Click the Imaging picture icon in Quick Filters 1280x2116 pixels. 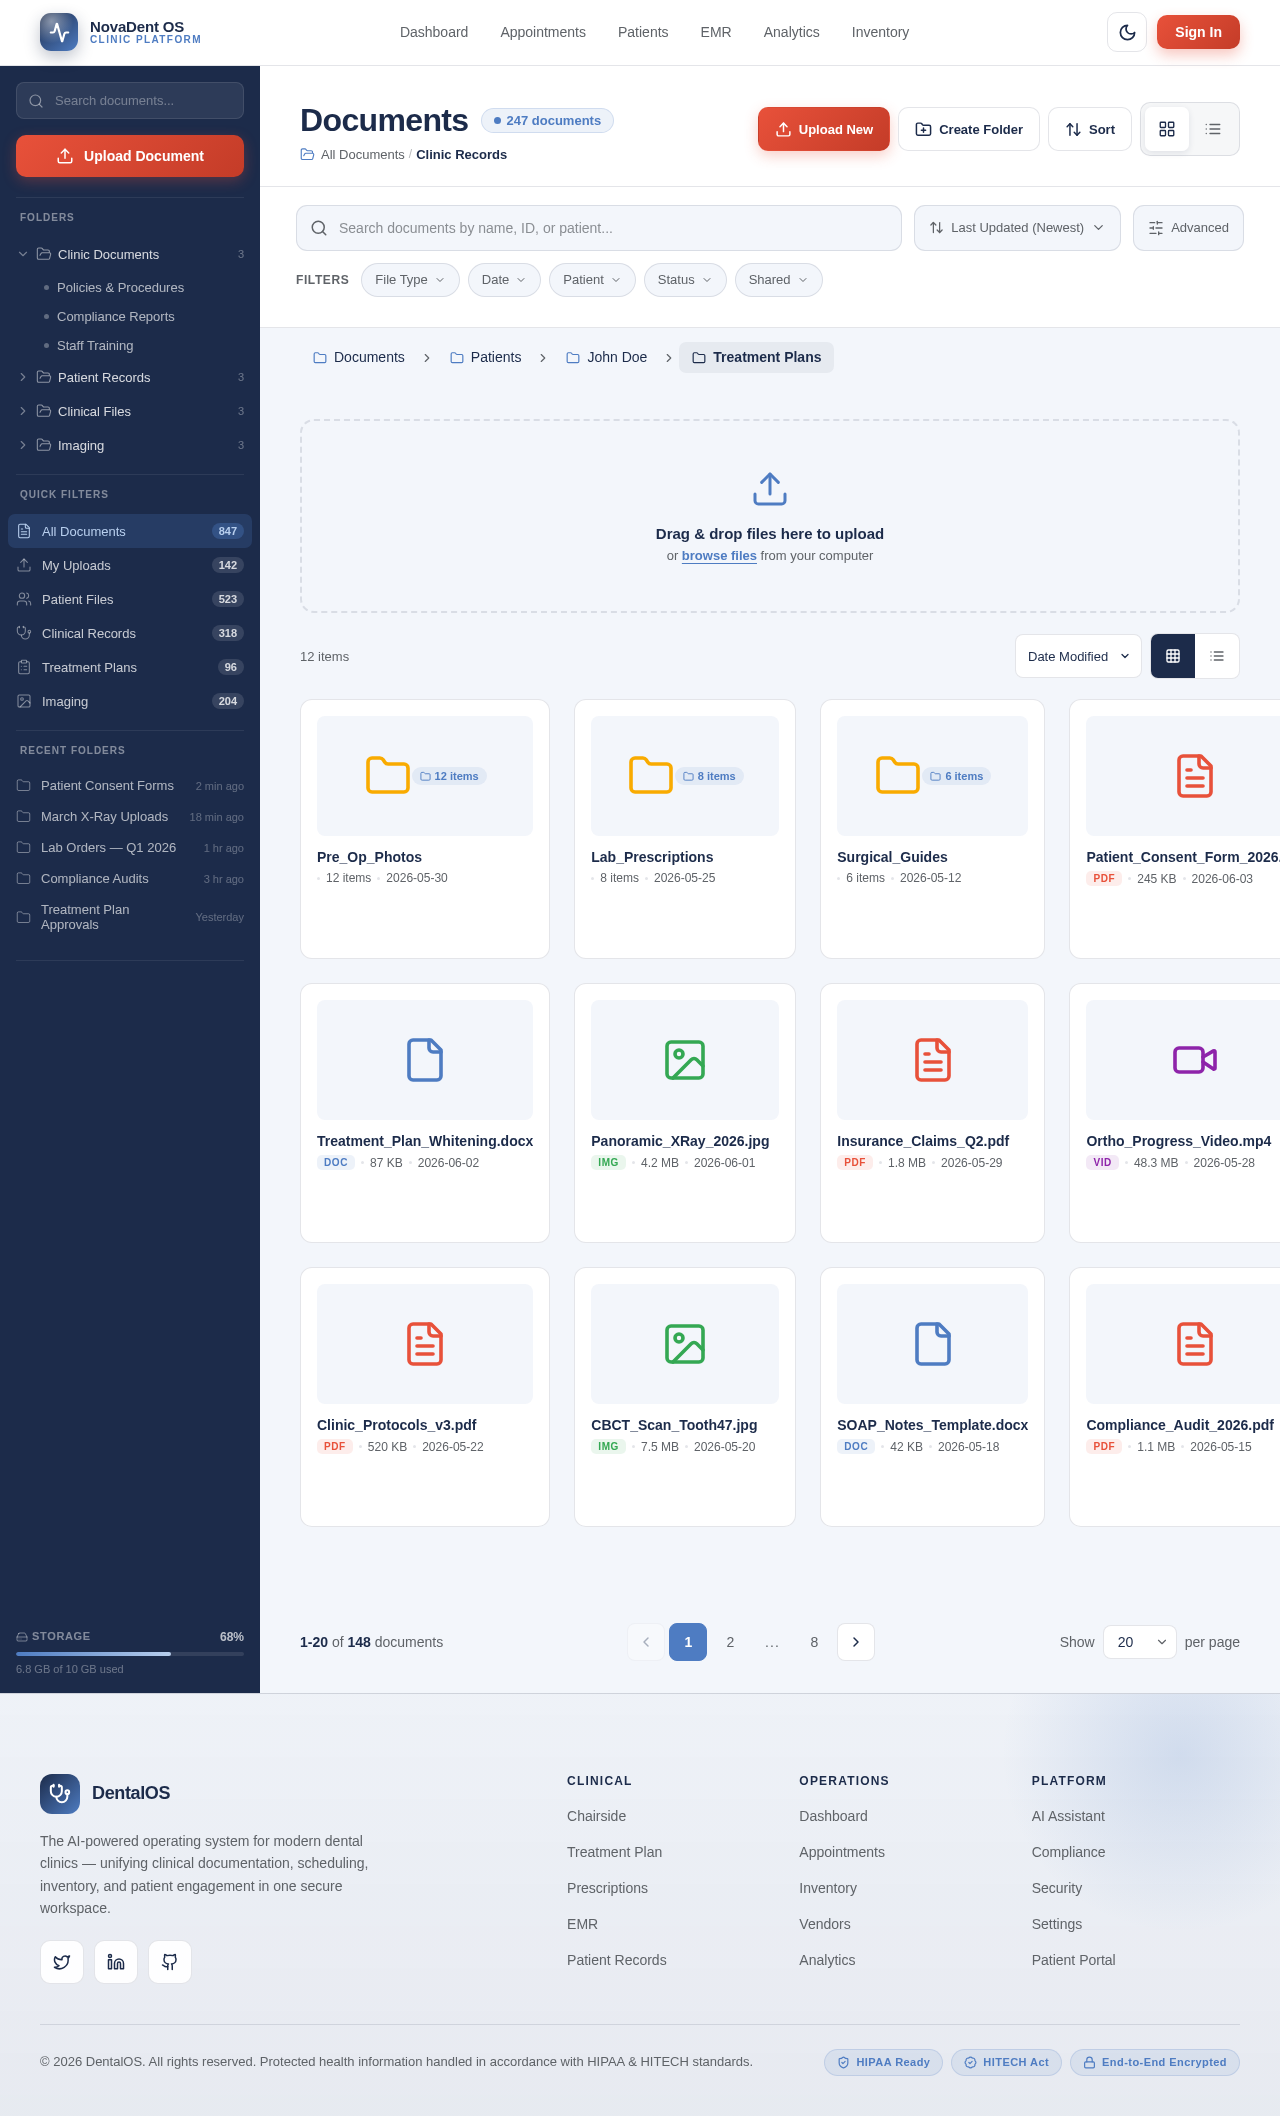(x=24, y=701)
